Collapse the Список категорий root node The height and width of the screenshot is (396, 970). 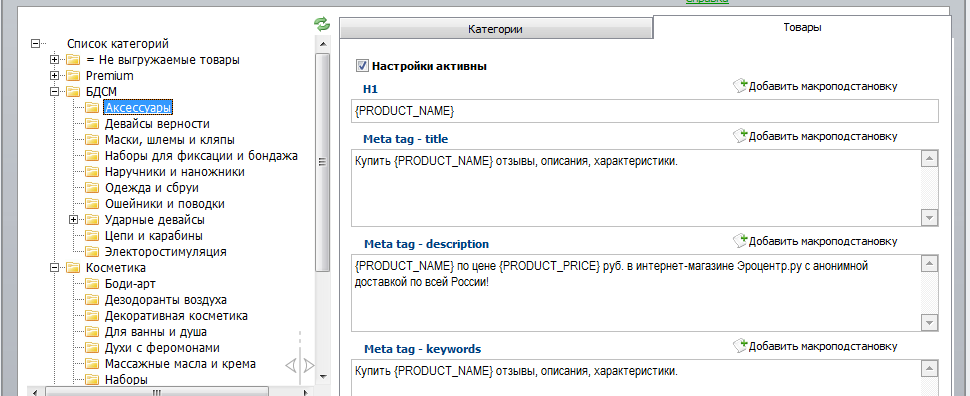[x=35, y=44]
